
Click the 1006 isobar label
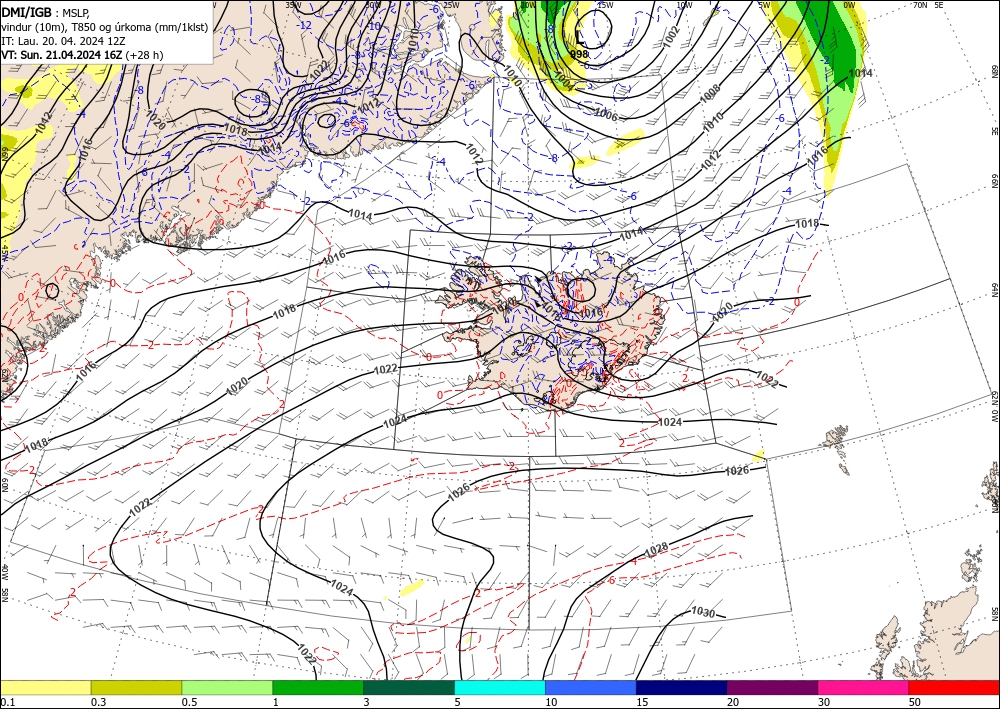[x=606, y=115]
